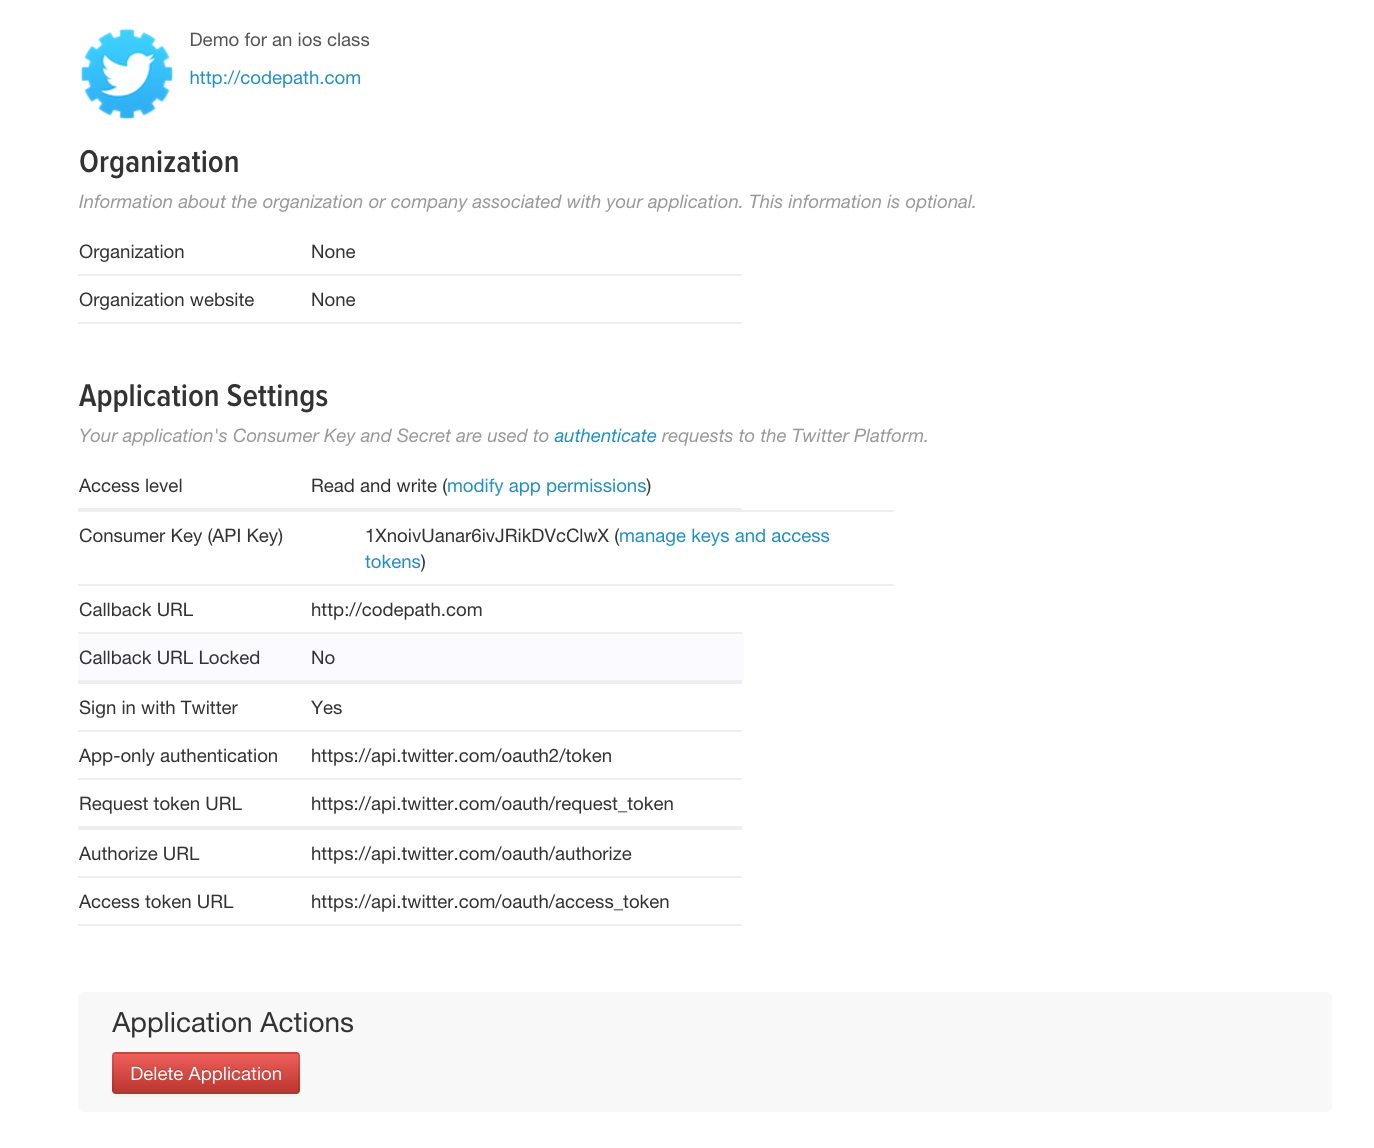Click the Callback URL value http://codepath.com

point(397,610)
